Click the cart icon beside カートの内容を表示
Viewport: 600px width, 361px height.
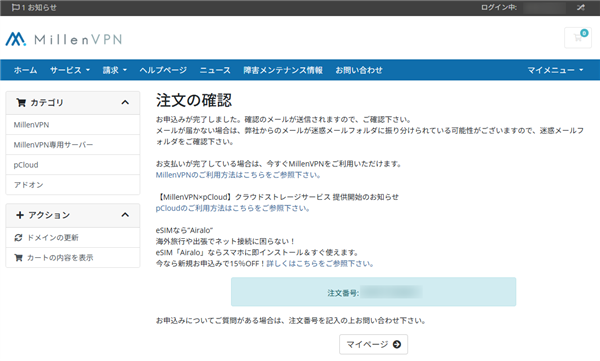coord(18,258)
